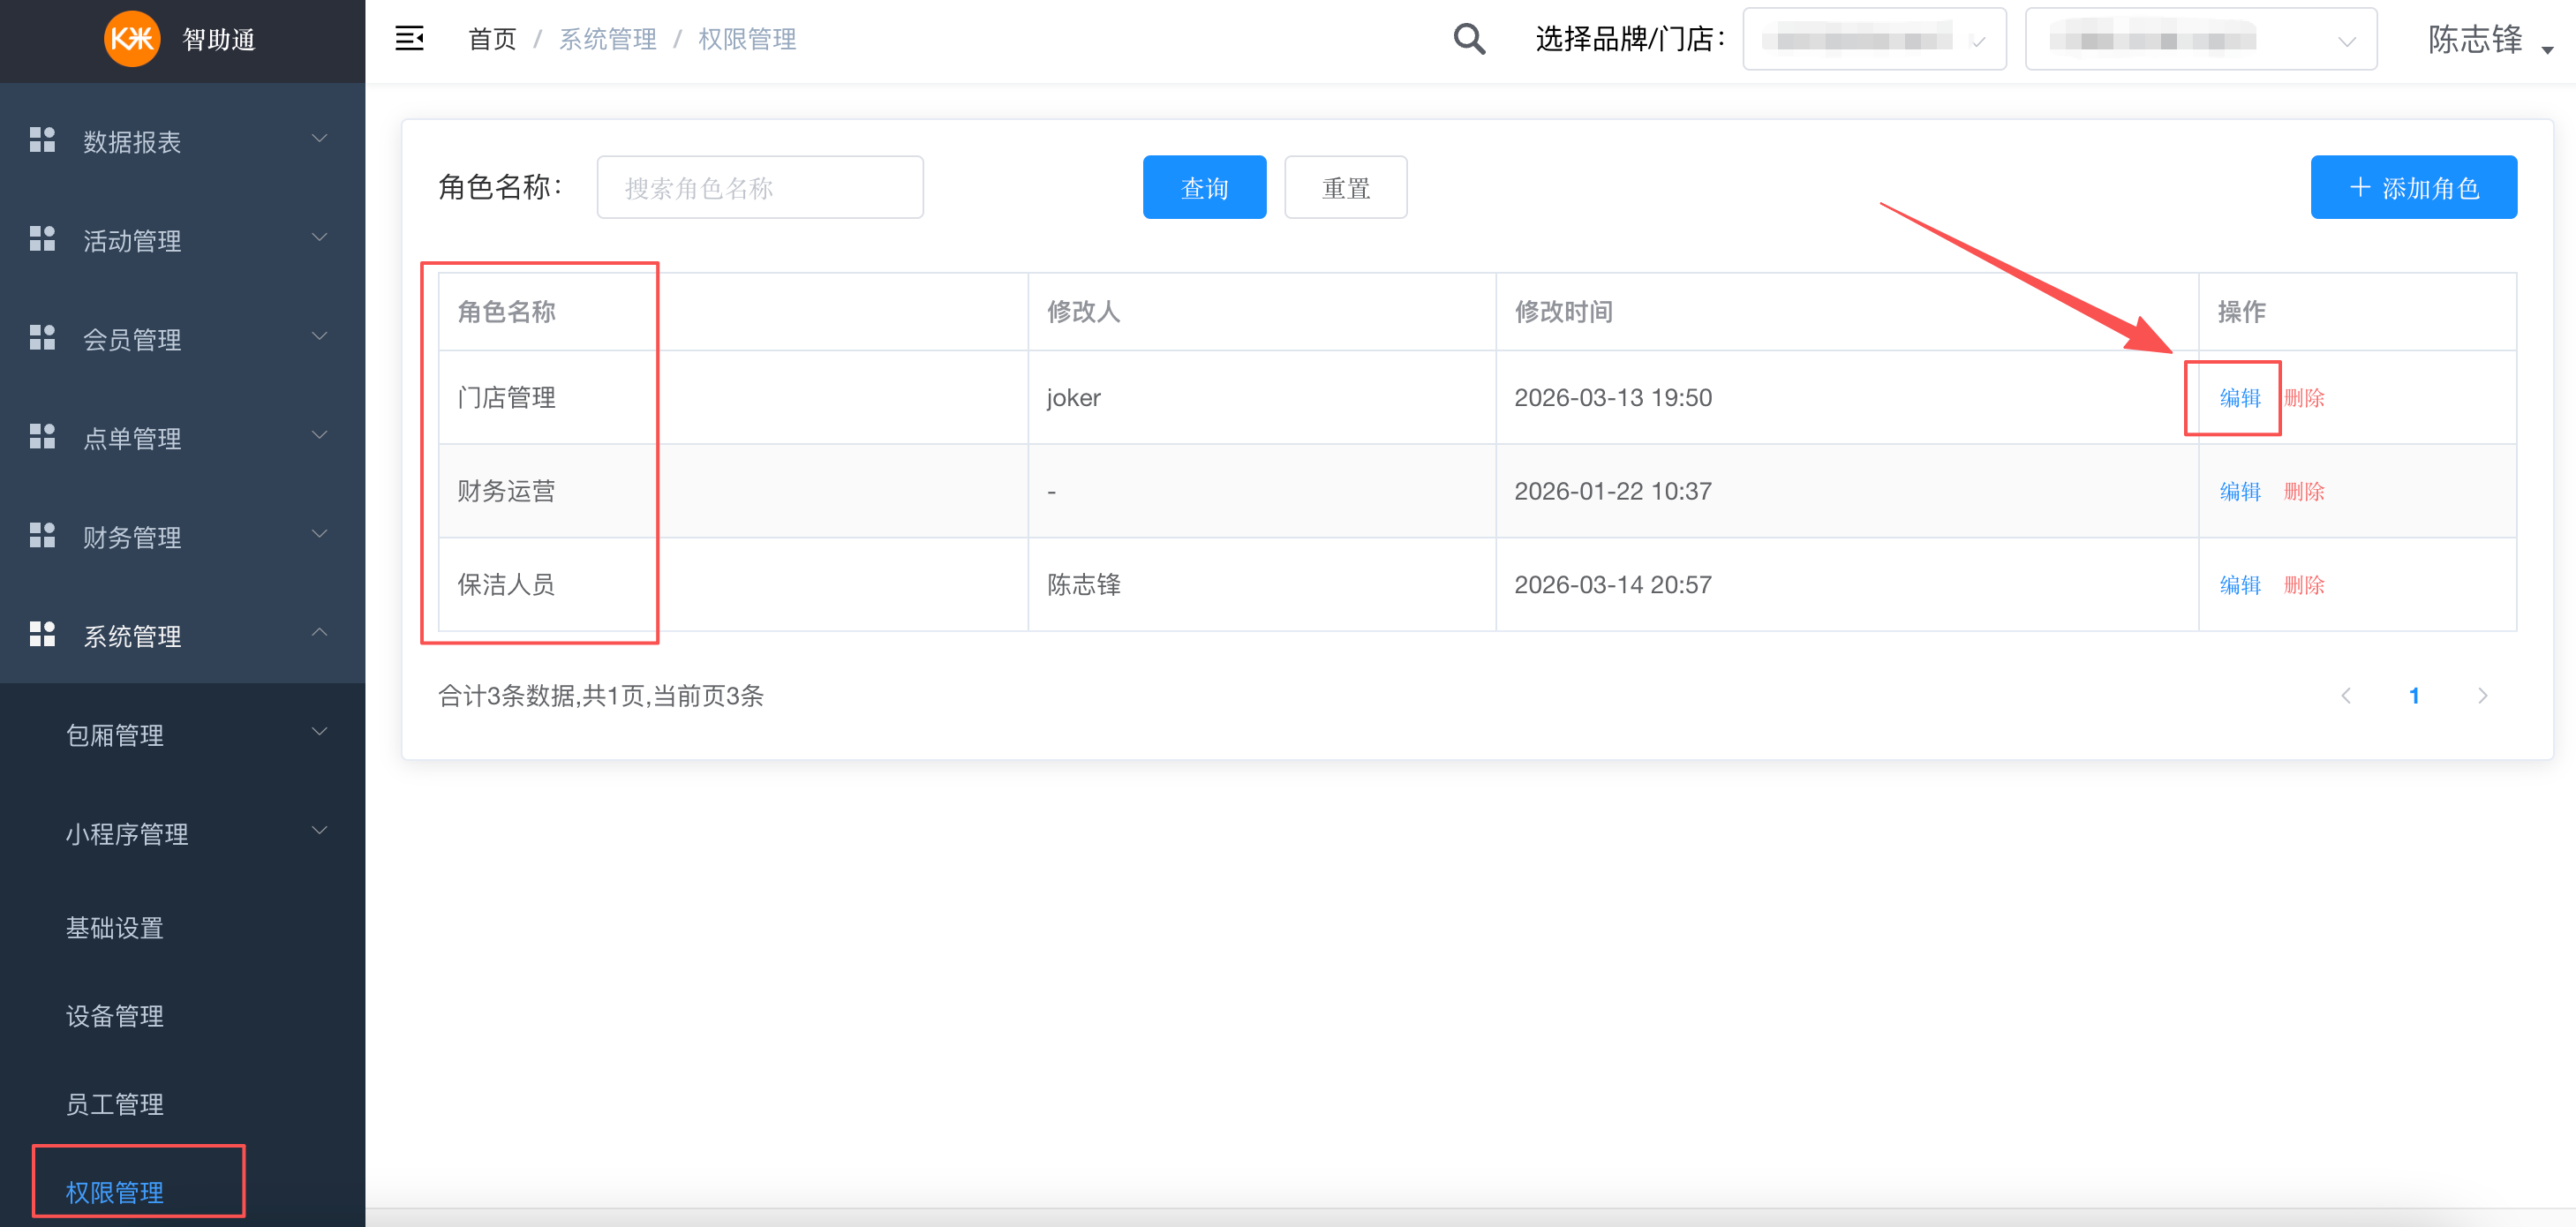Select the 财务管理 sidebar grid icon
Screen dimensions: 2576x1227
pos(42,534)
